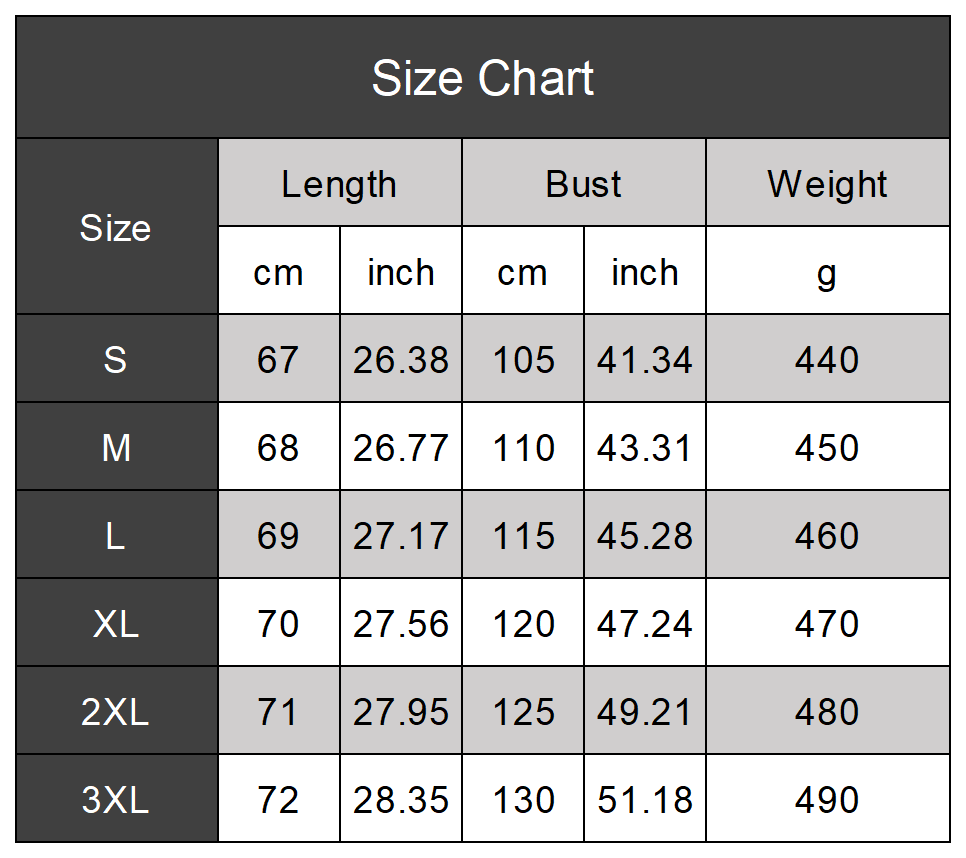
Task: Click the 460 weight value
Action: tap(827, 536)
